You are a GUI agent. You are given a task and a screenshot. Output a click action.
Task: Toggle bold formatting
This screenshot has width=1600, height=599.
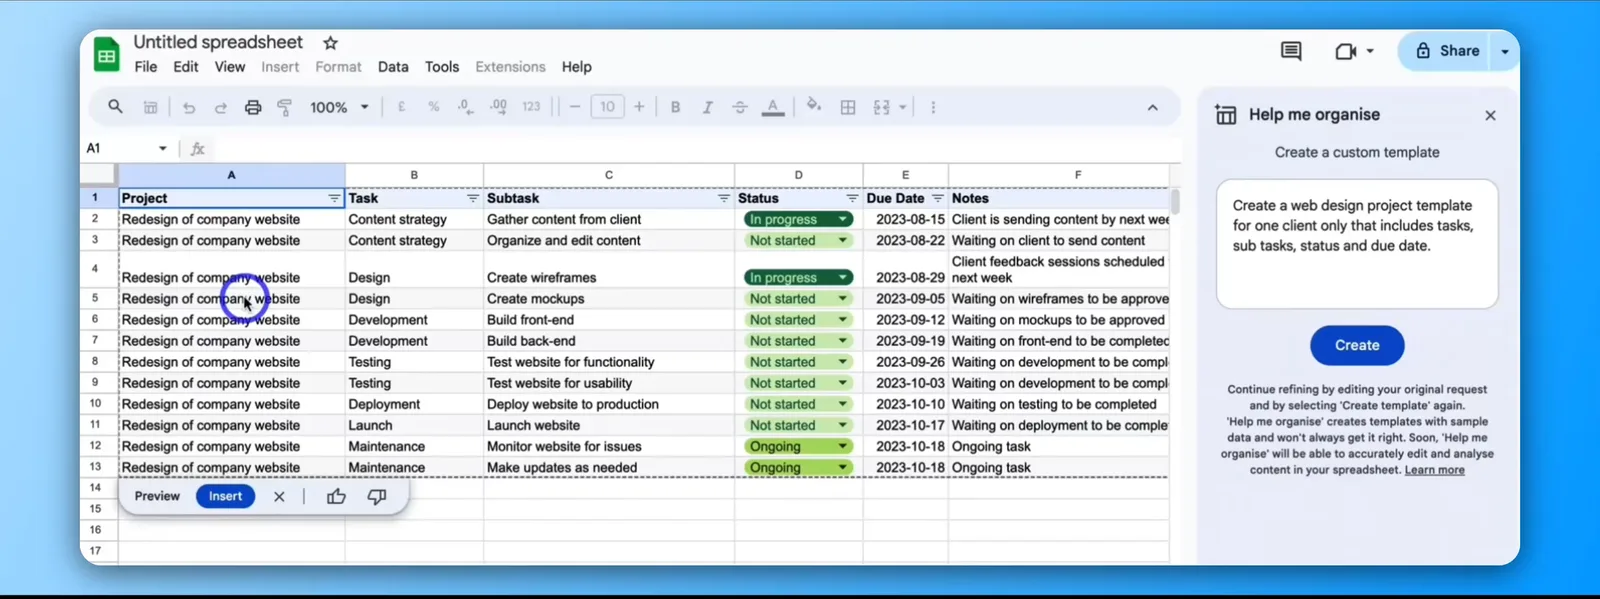click(x=675, y=107)
